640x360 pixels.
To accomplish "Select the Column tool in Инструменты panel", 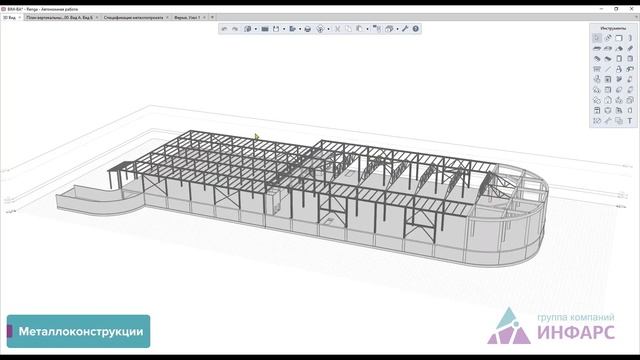I will [x=630, y=38].
